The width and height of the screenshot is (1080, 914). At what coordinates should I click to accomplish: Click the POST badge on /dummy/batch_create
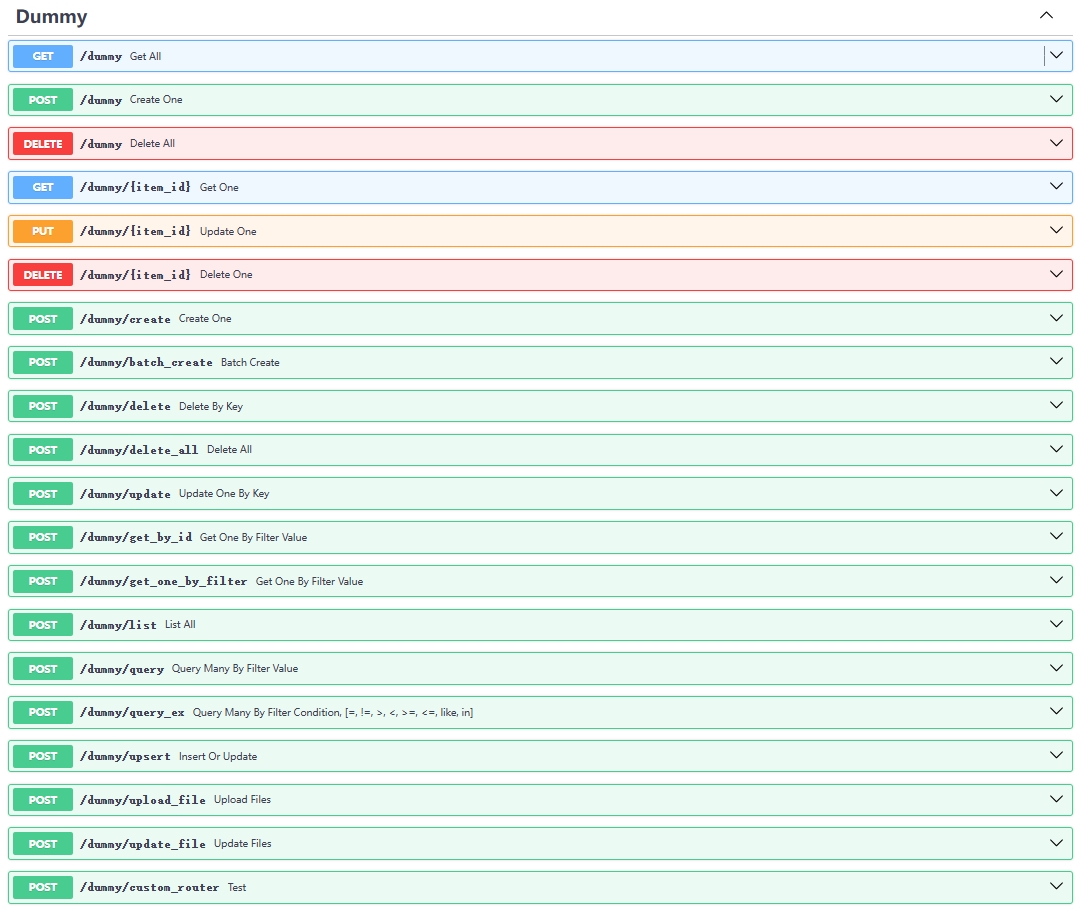click(41, 362)
